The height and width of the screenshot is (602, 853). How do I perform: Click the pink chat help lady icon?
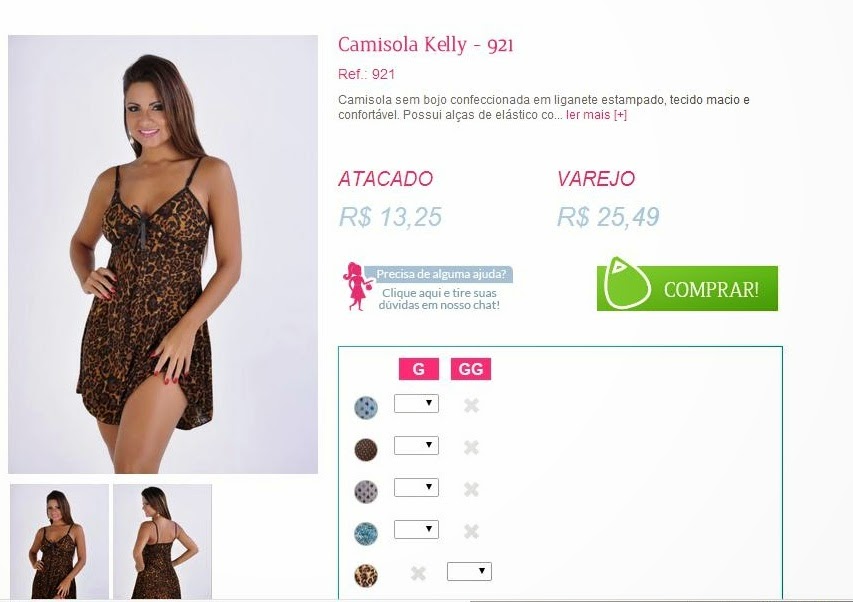click(x=357, y=287)
